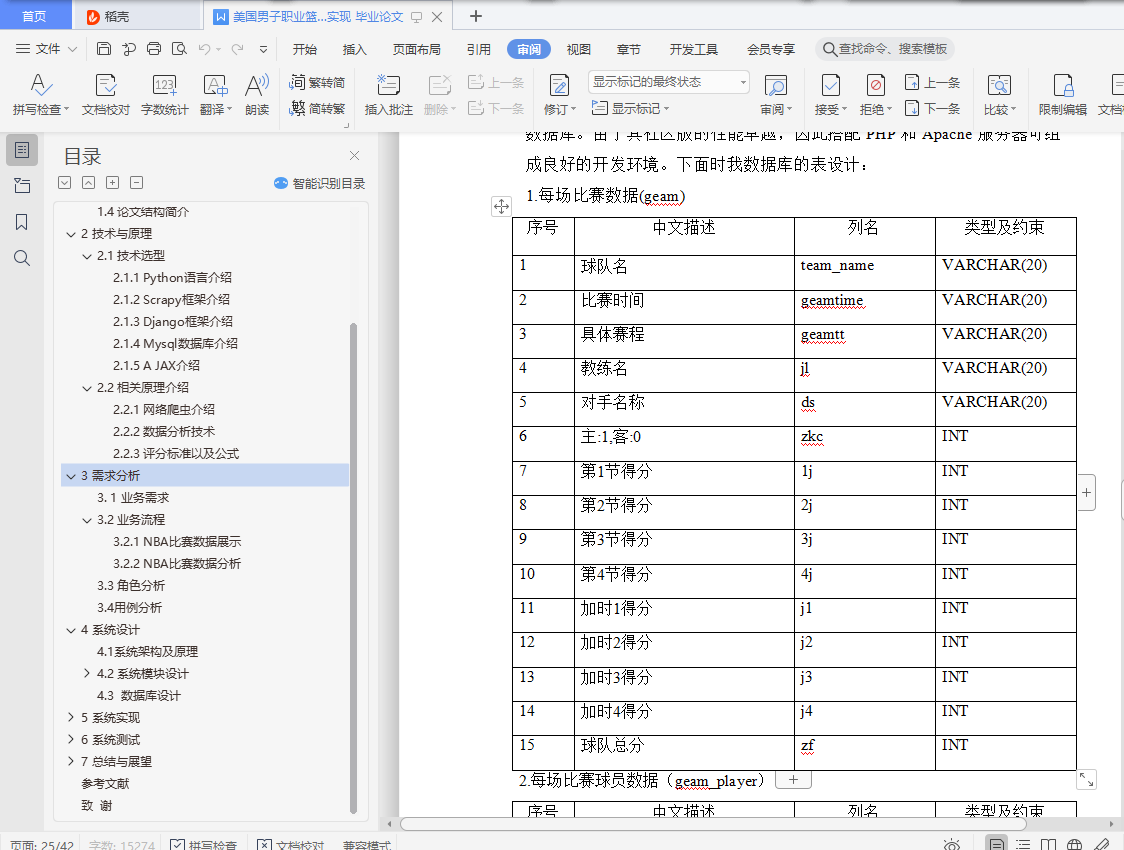This screenshot has width=1124, height=850.
Task: Add a table row with the bottom plus button
Action: tap(794, 780)
